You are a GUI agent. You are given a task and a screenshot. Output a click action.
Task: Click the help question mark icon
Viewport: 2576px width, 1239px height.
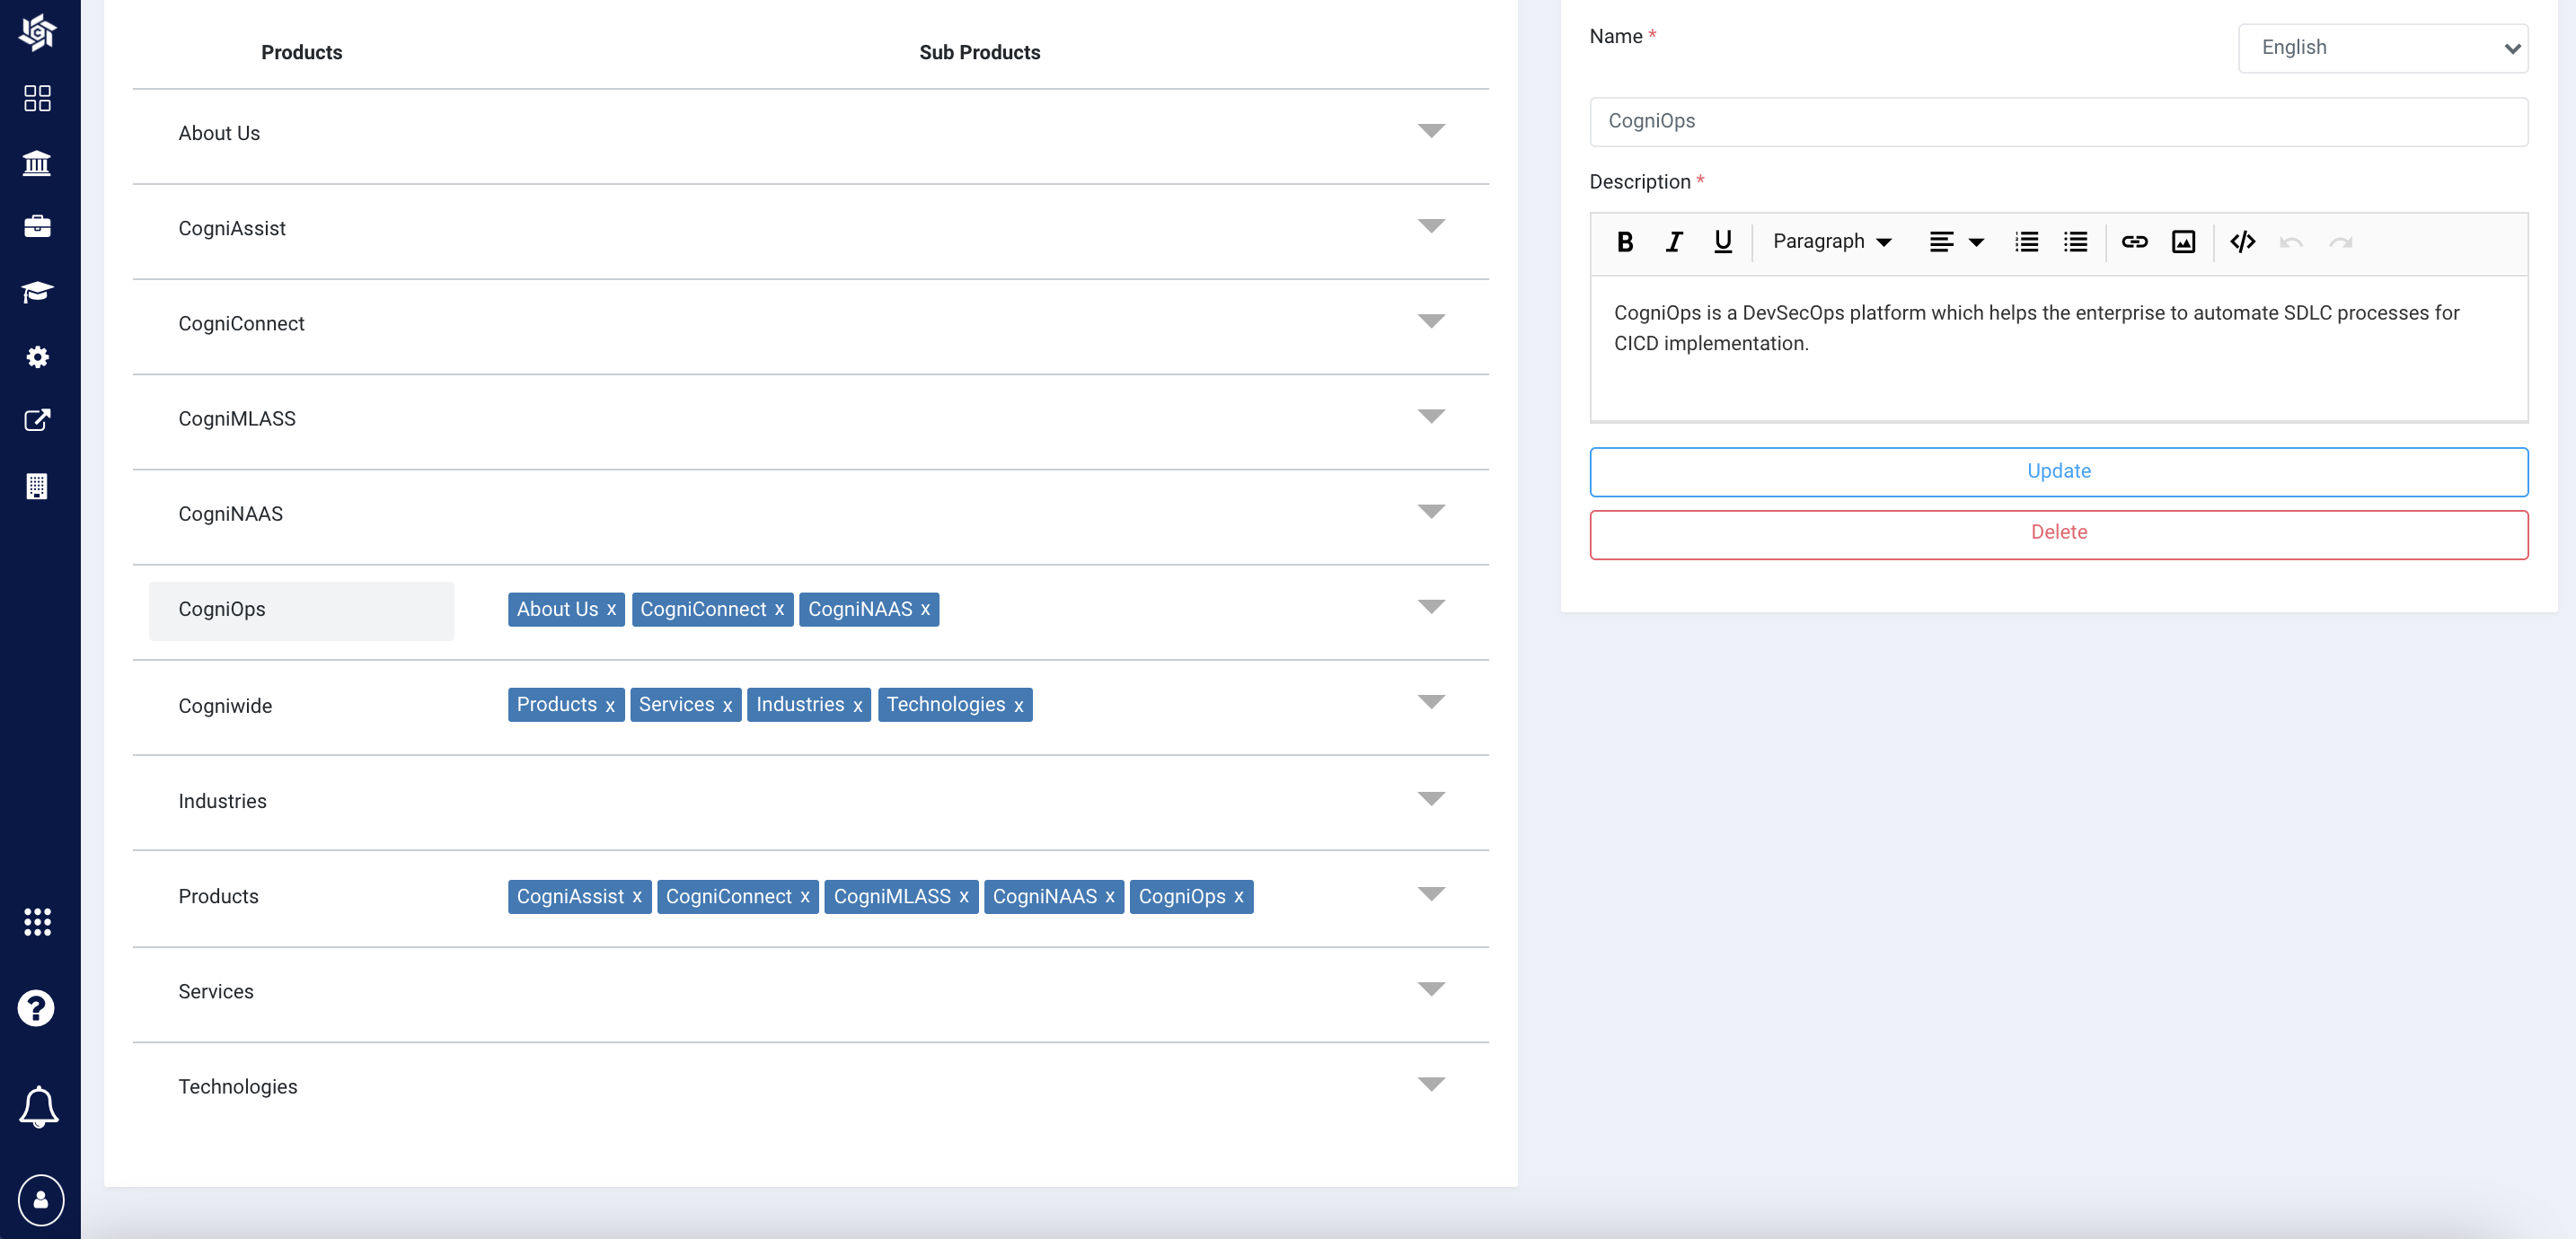(x=36, y=1008)
